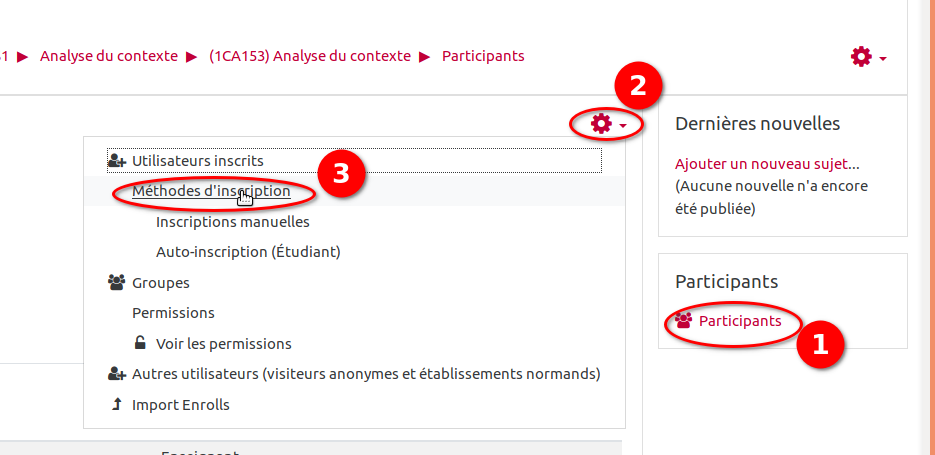The image size is (935, 455).
Task: Open Voir les permissions entry
Action: click(x=224, y=344)
